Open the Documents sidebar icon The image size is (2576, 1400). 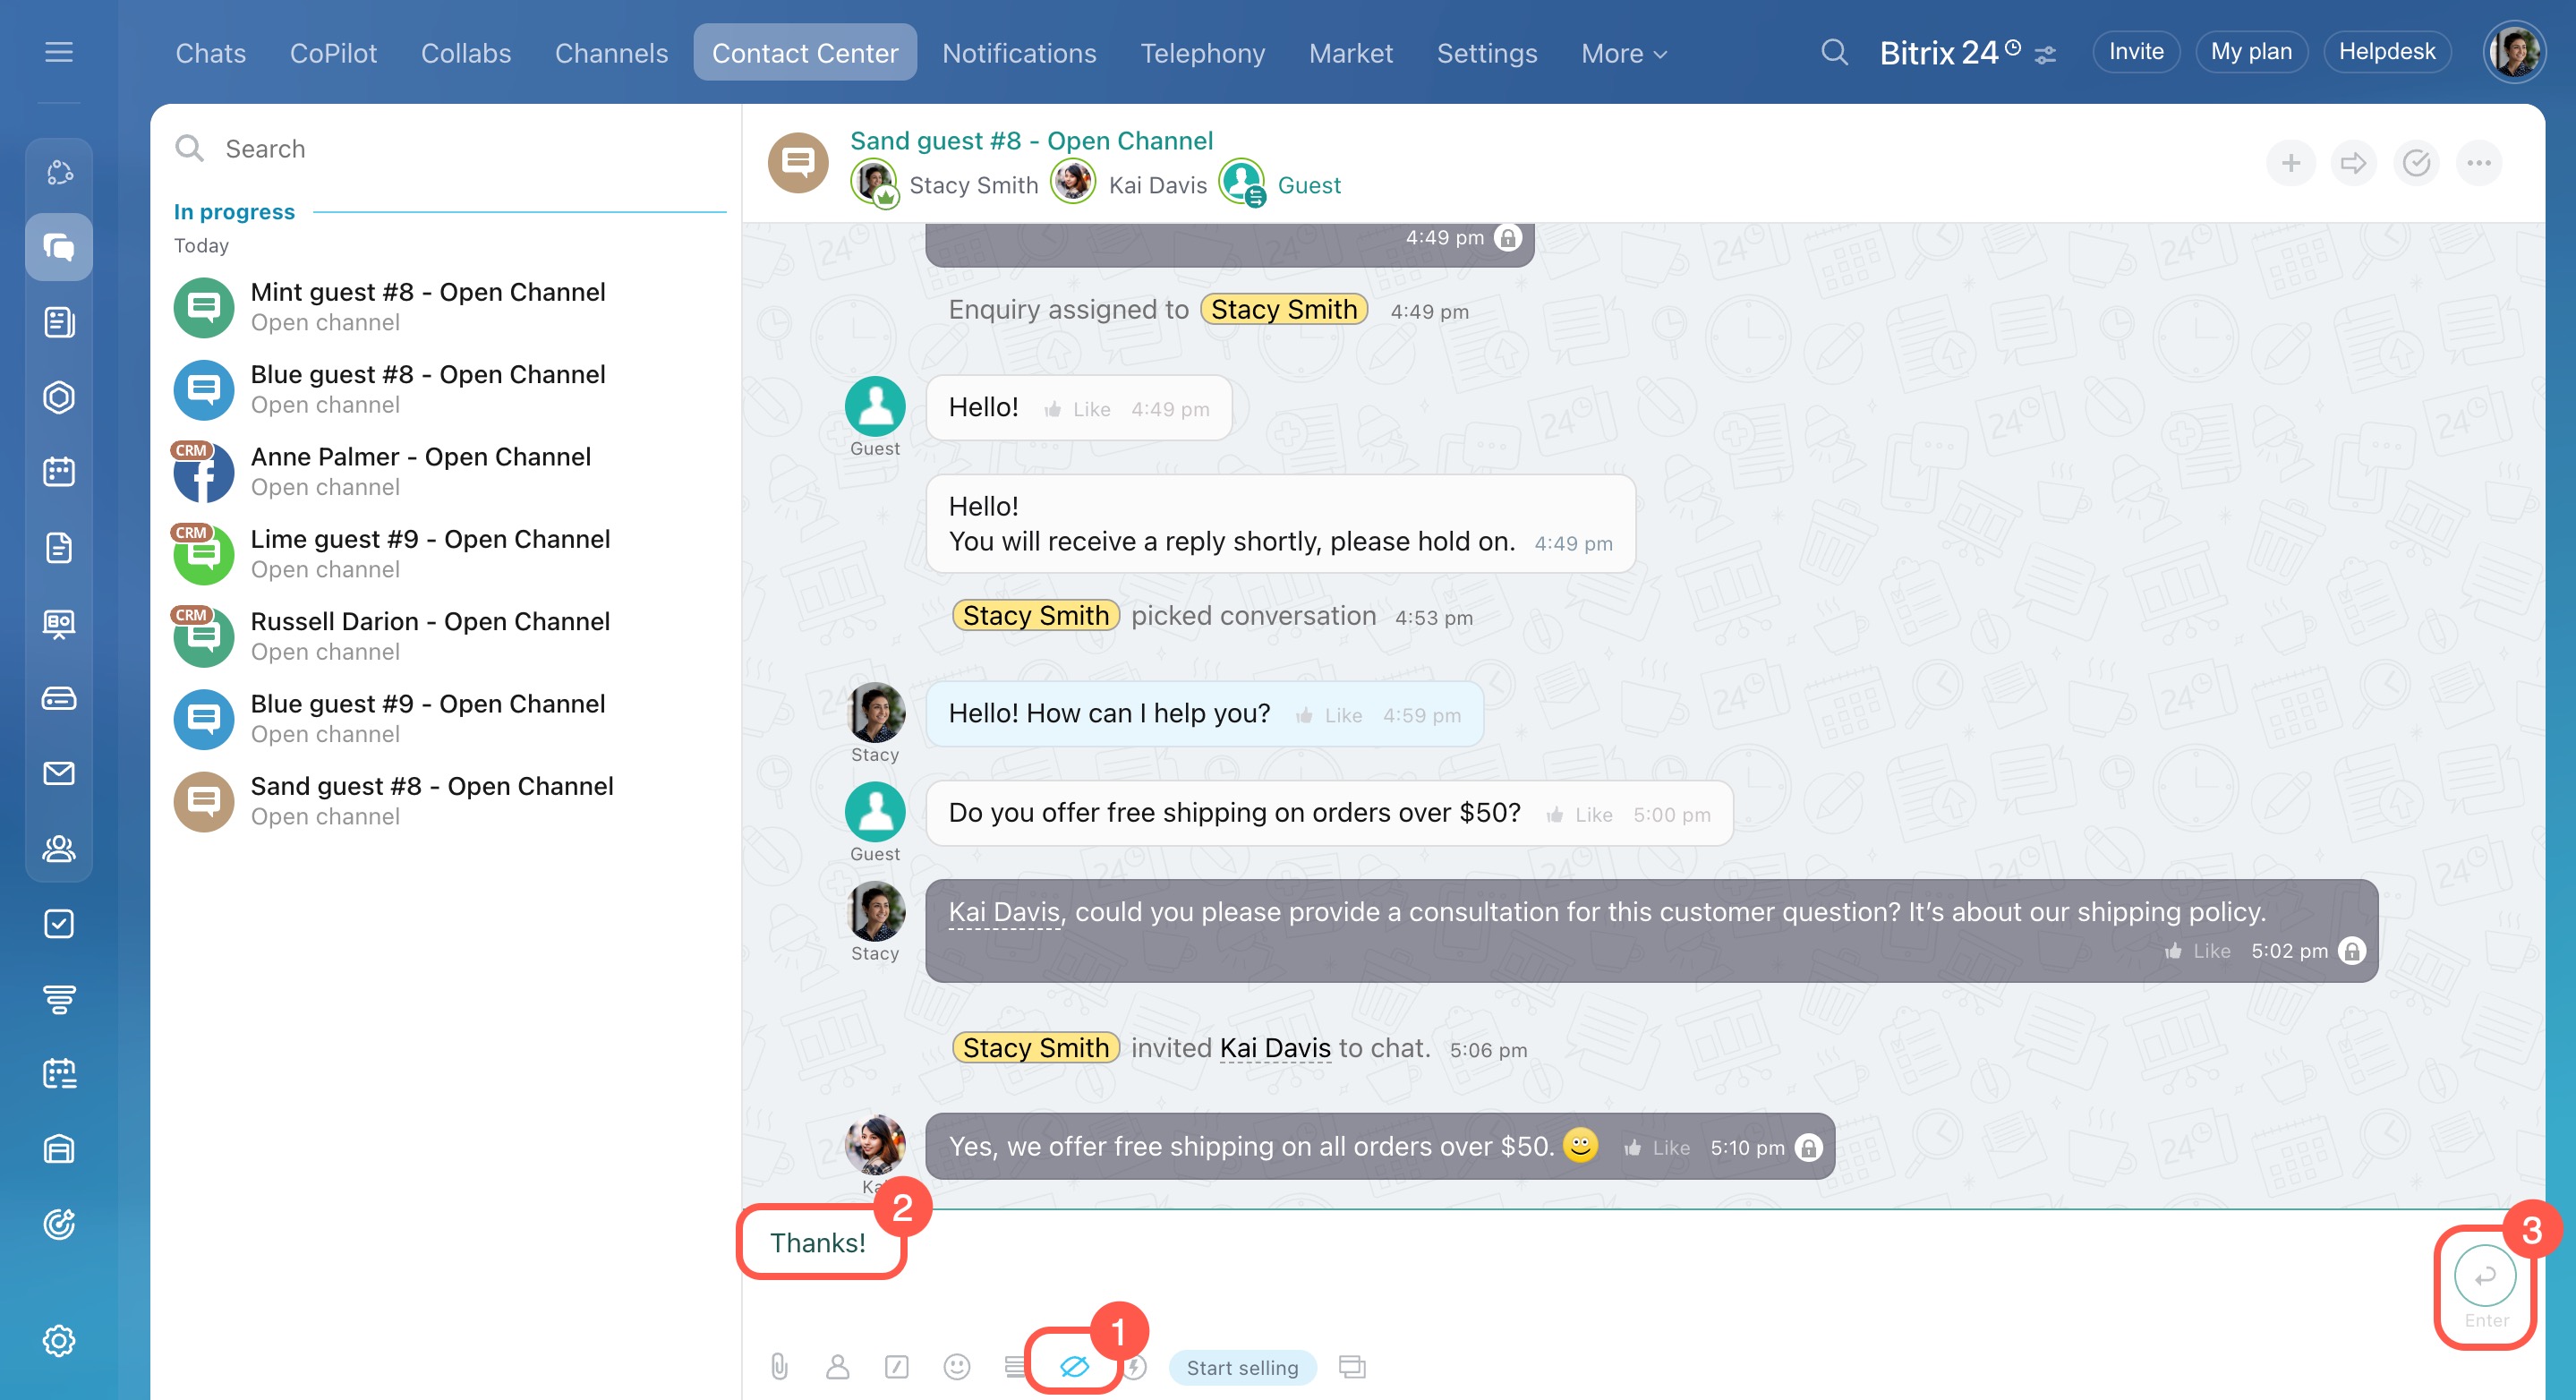59,548
